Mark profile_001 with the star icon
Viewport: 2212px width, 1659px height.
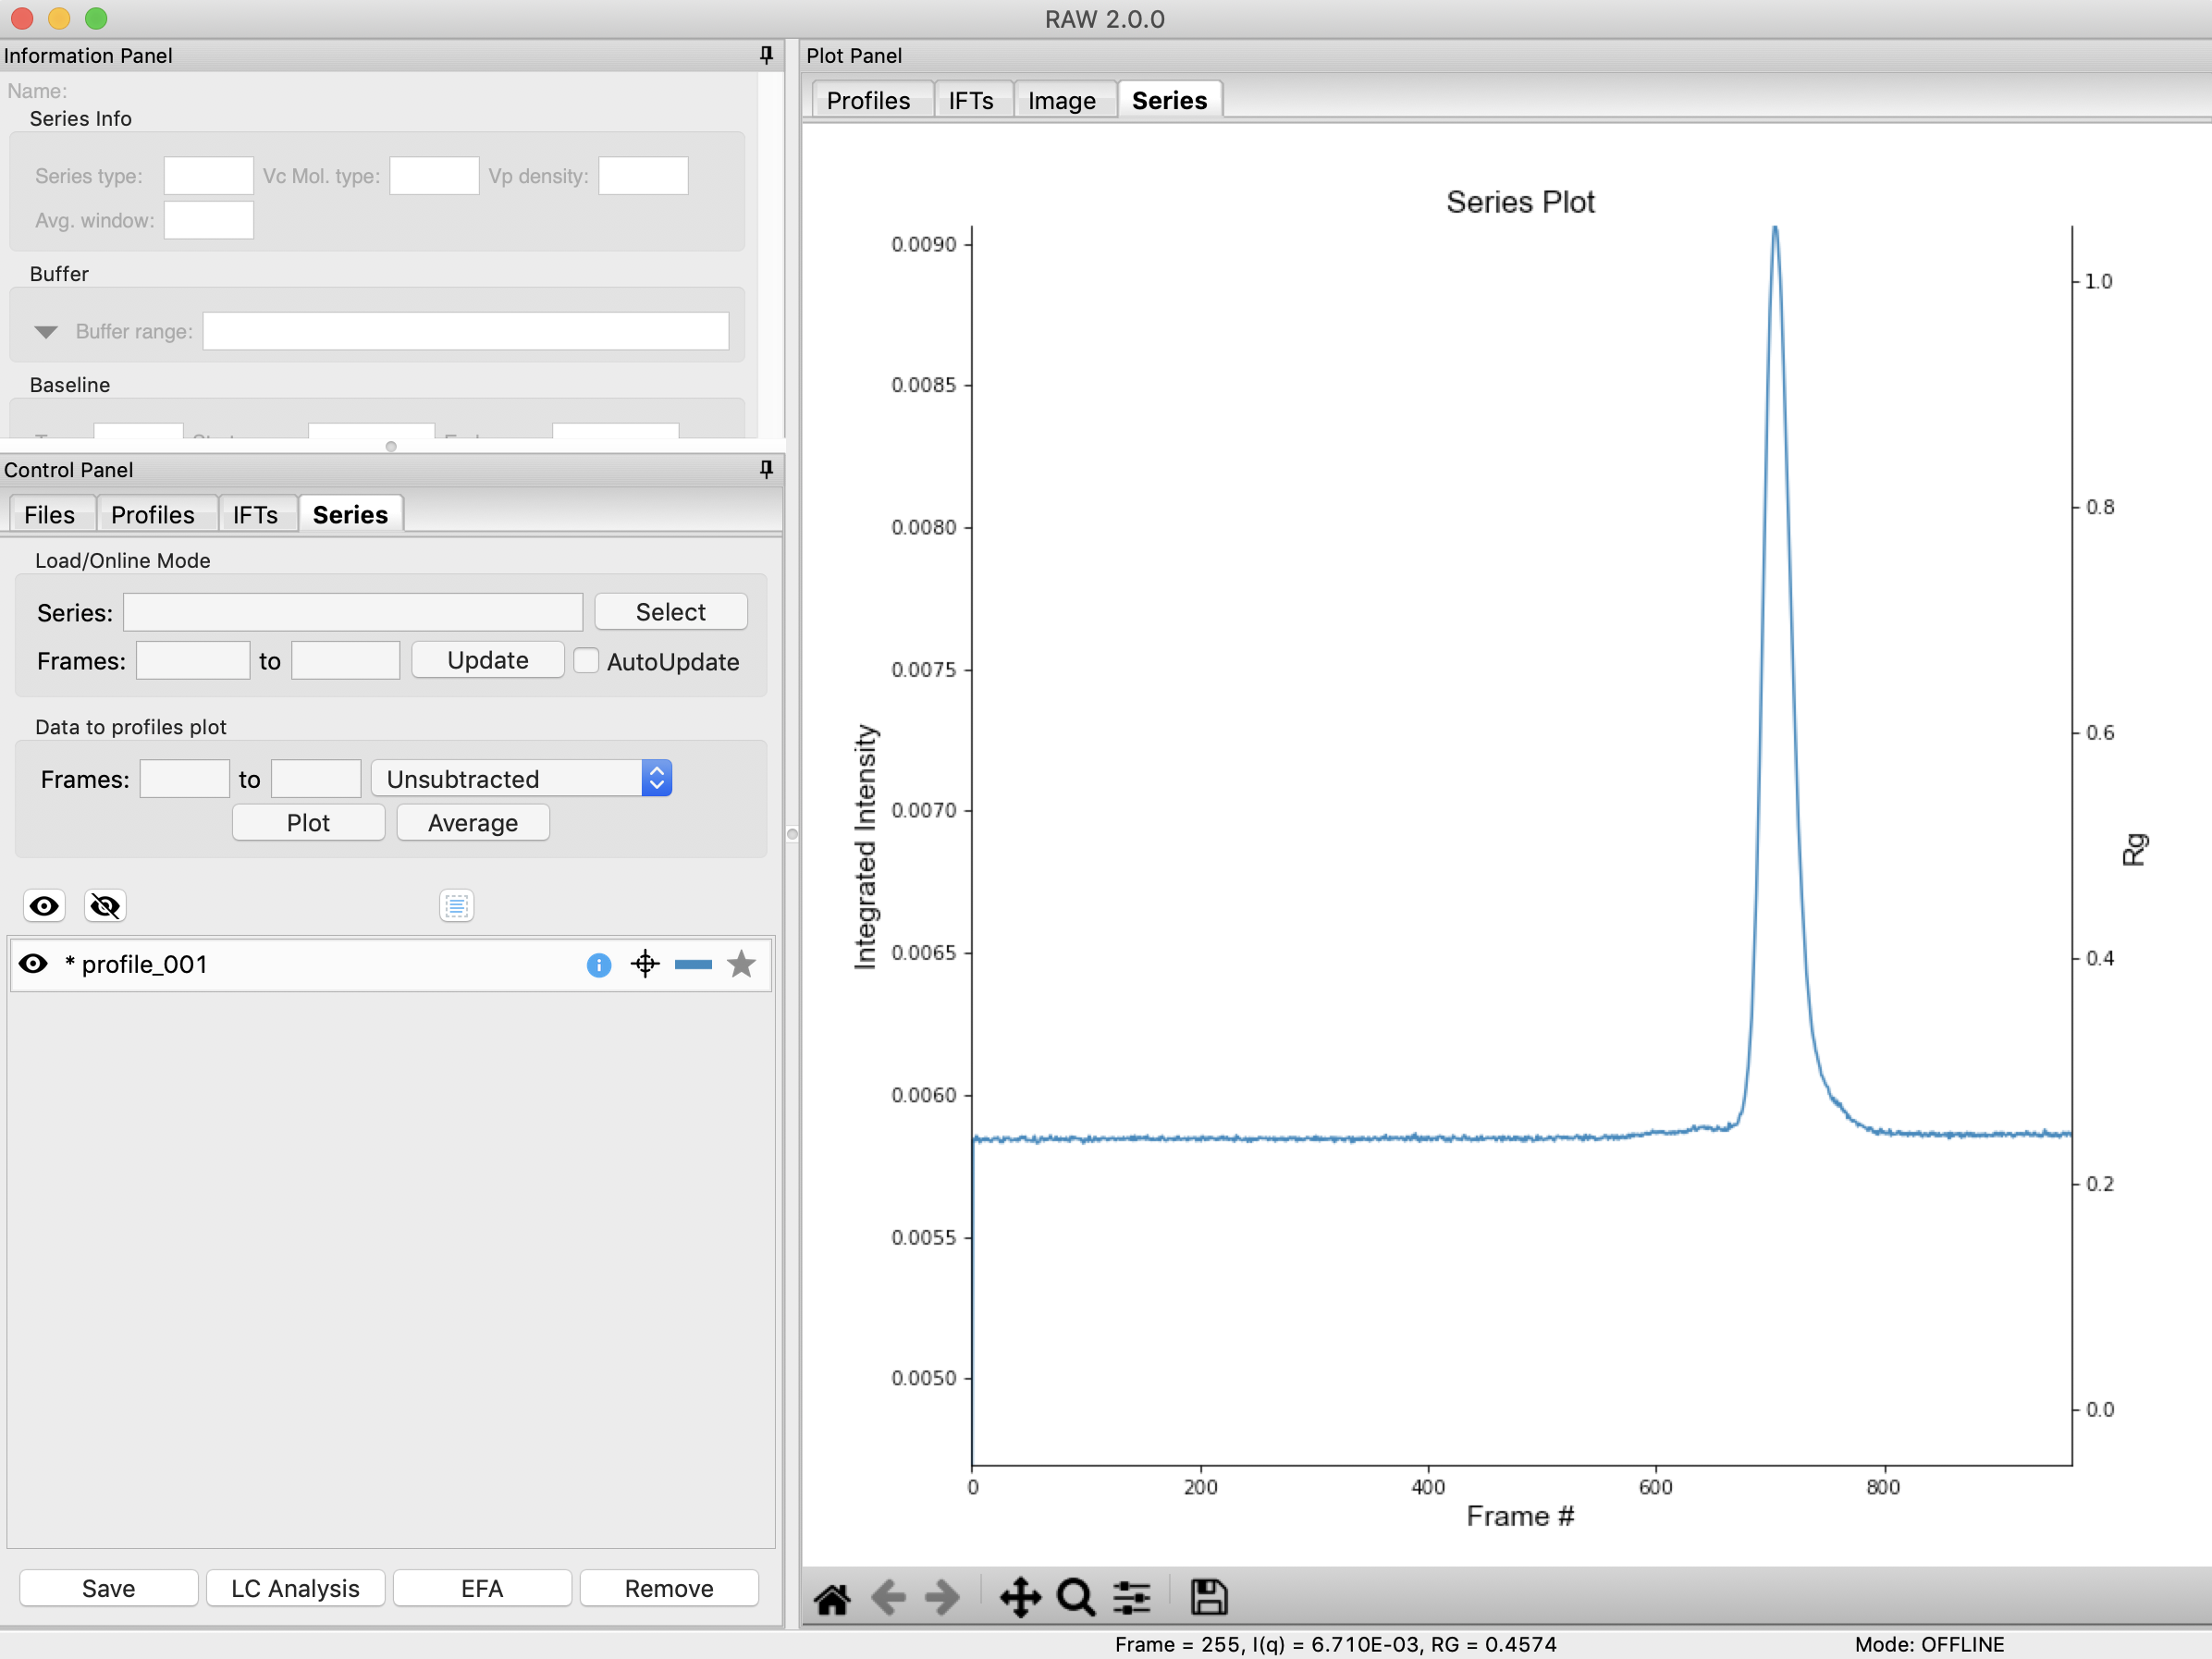coord(741,964)
